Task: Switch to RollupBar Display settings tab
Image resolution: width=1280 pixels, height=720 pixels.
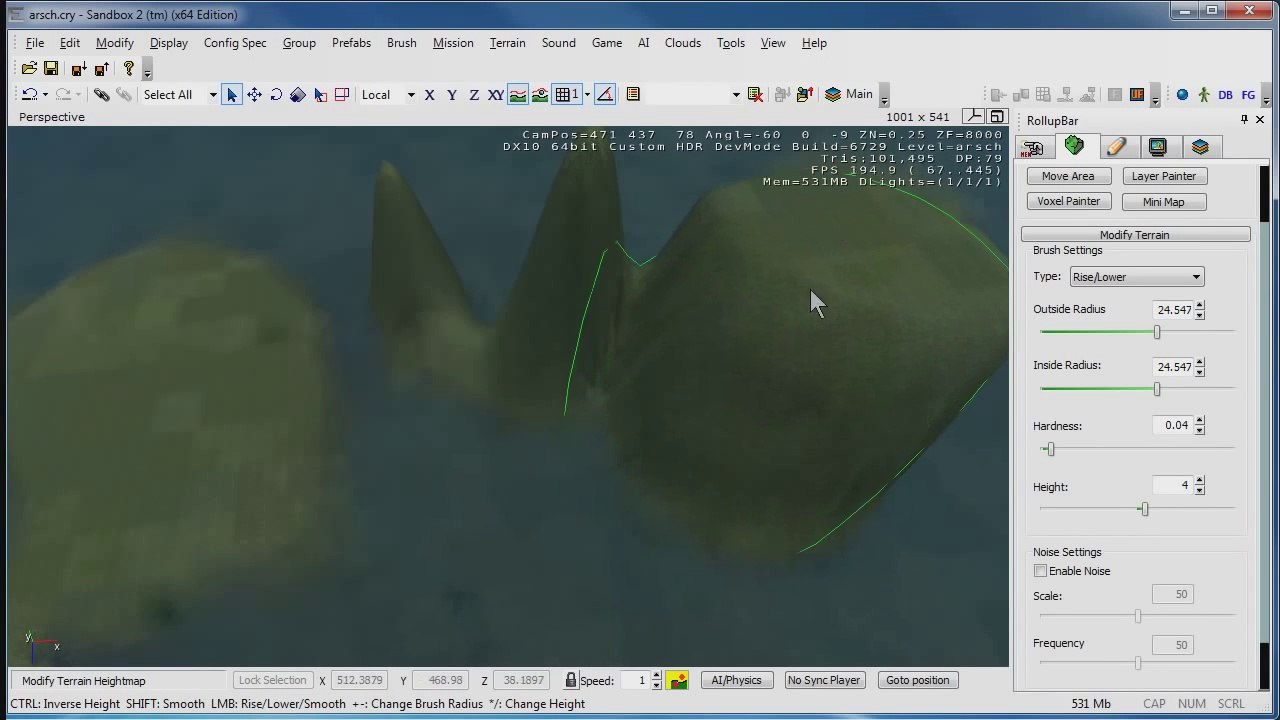Action: 1158,148
